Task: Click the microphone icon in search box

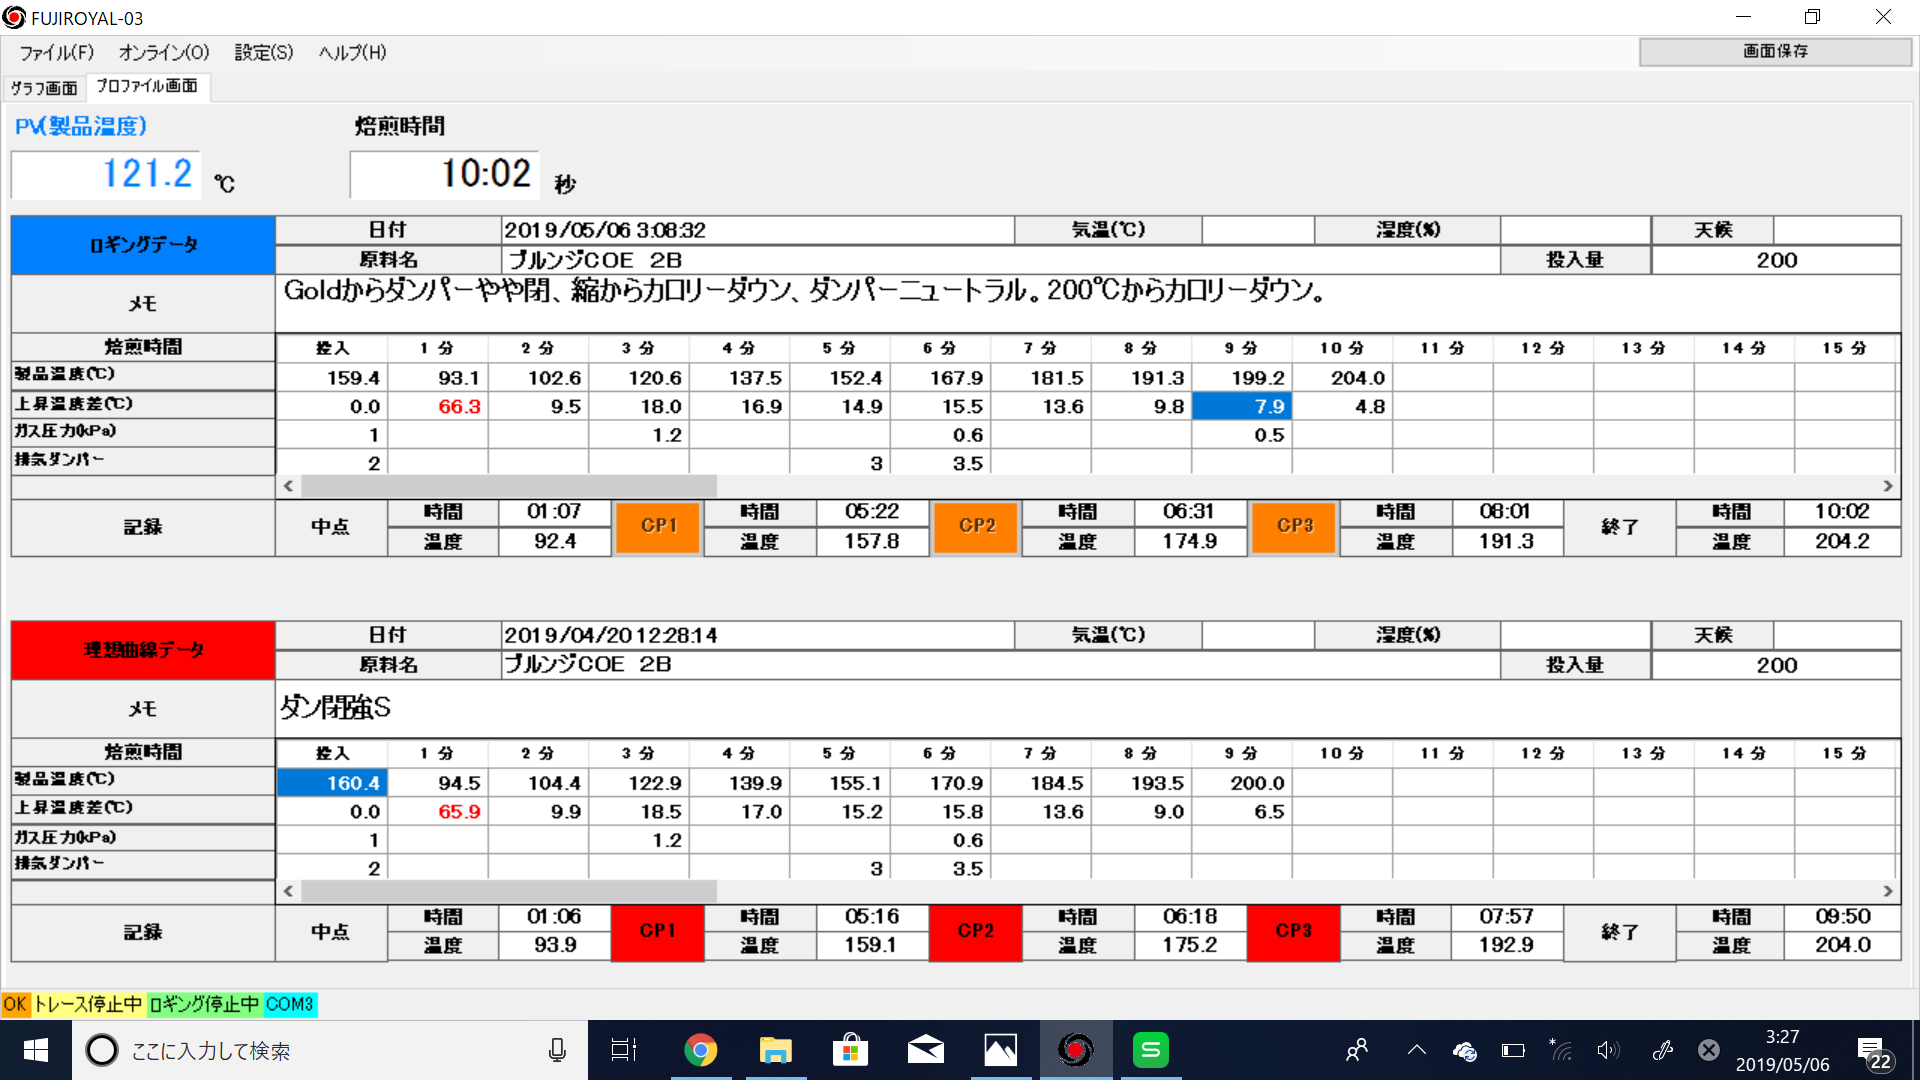Action: (557, 1050)
